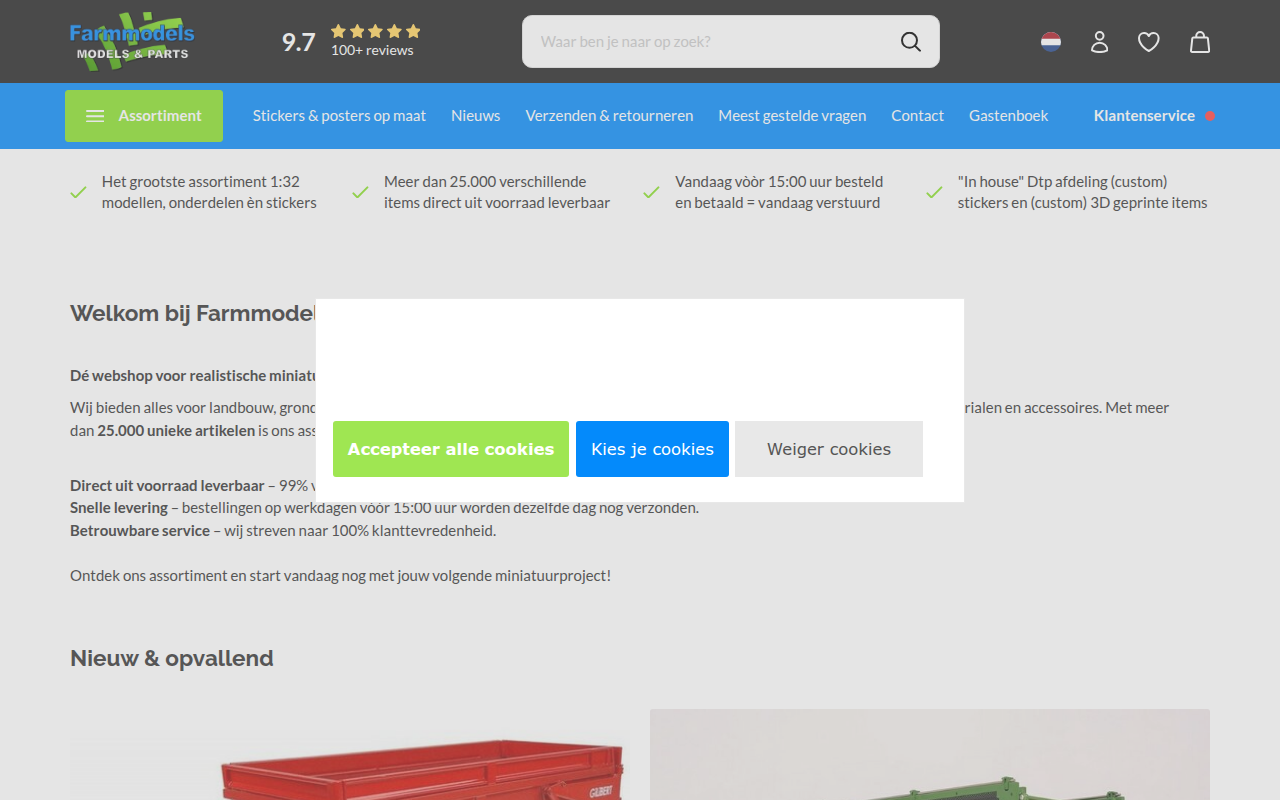Click the 'Betrouwbare service' line

tap(283, 531)
